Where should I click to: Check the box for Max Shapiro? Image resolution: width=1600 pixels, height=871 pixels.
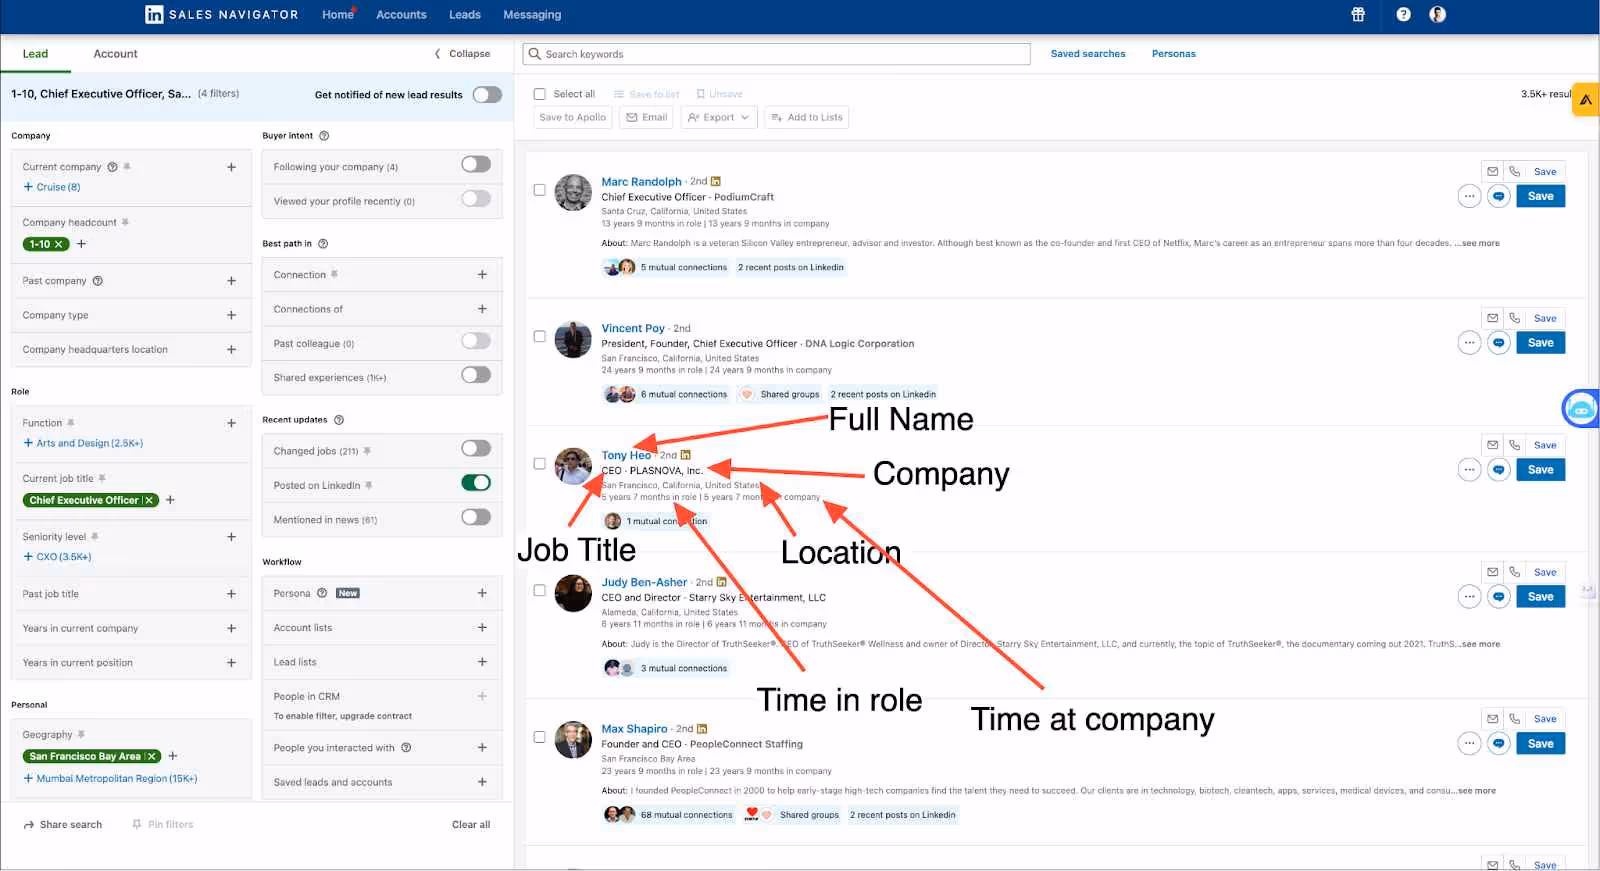pyautogui.click(x=539, y=737)
